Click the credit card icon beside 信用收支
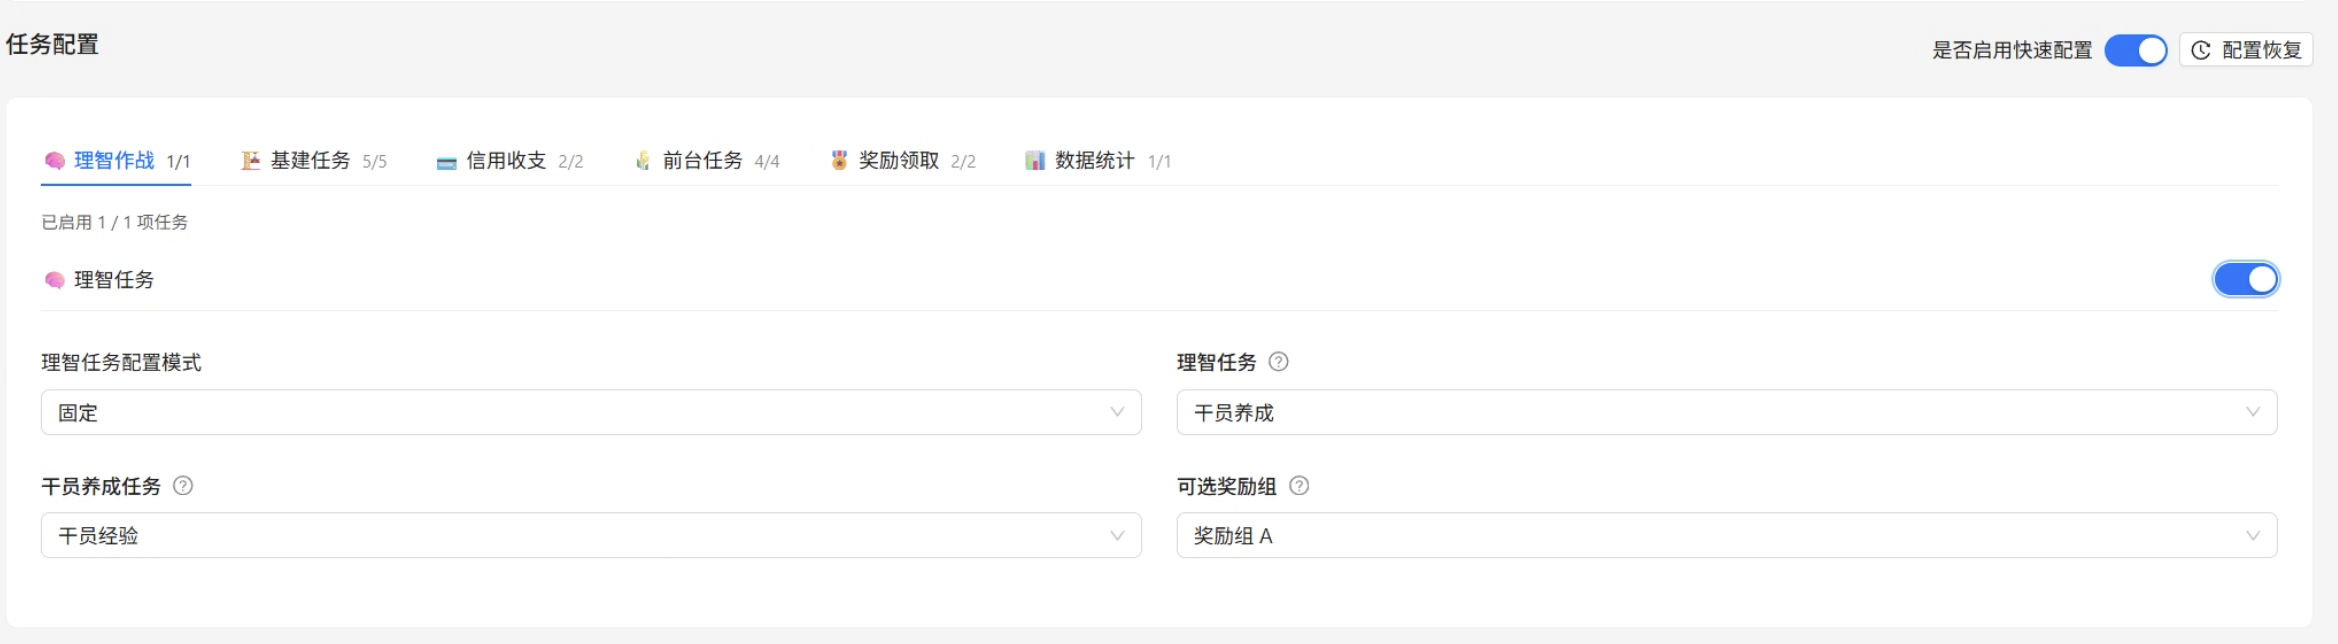Screen dimensions: 2338x644 coord(446,162)
